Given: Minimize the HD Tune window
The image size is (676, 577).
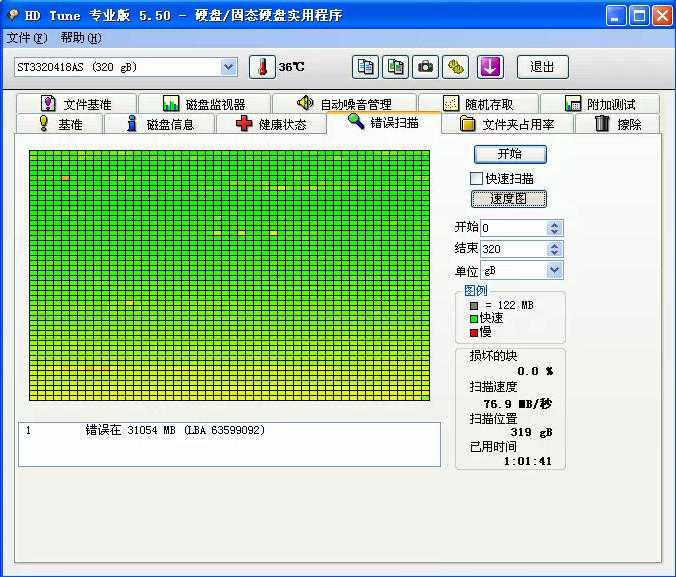Looking at the screenshot, I should pos(616,16).
